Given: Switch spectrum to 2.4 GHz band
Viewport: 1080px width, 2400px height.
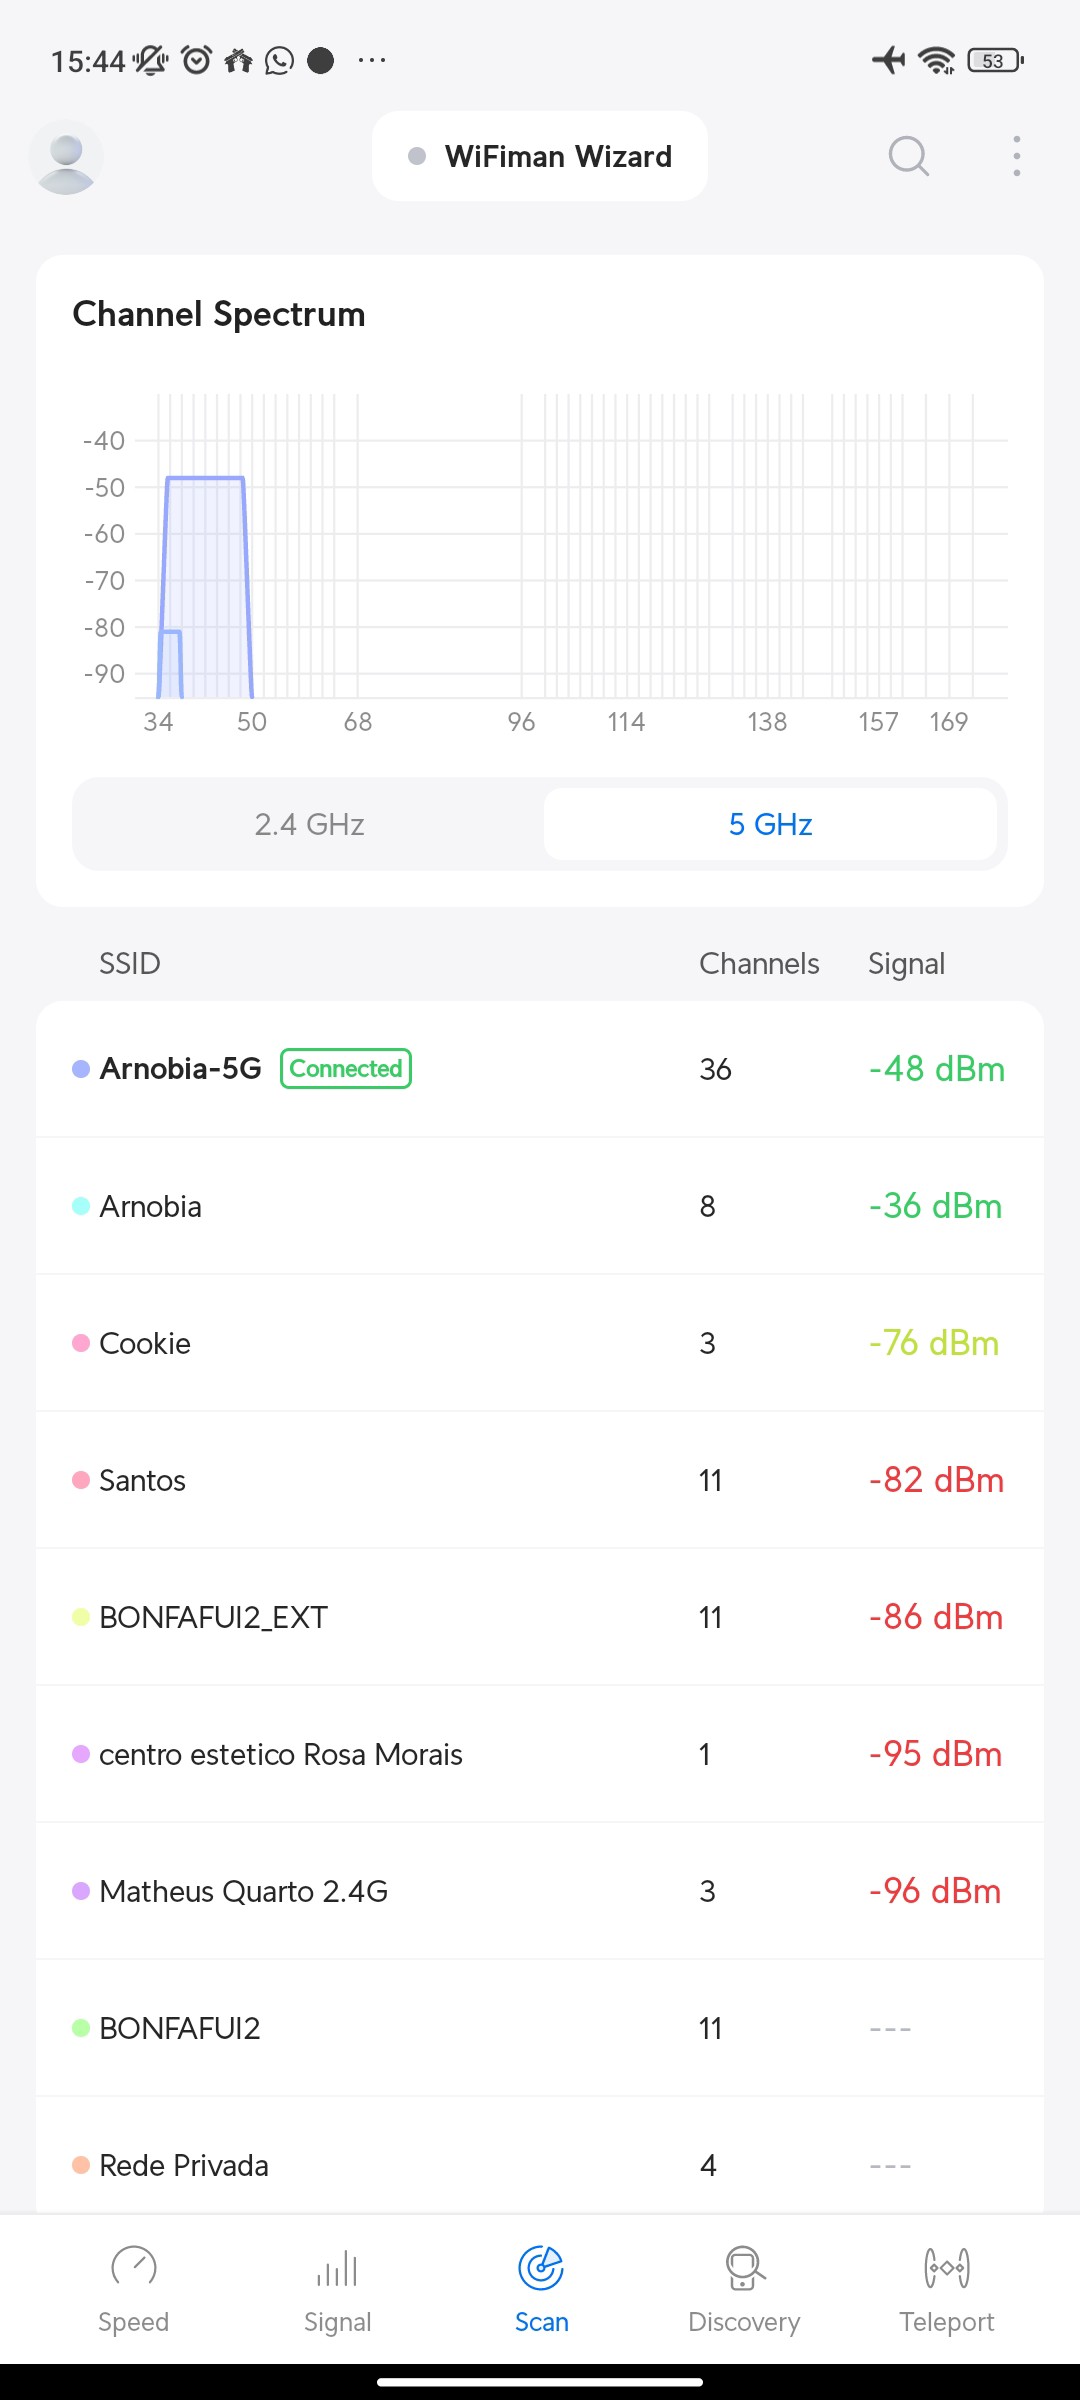Looking at the screenshot, I should [309, 824].
